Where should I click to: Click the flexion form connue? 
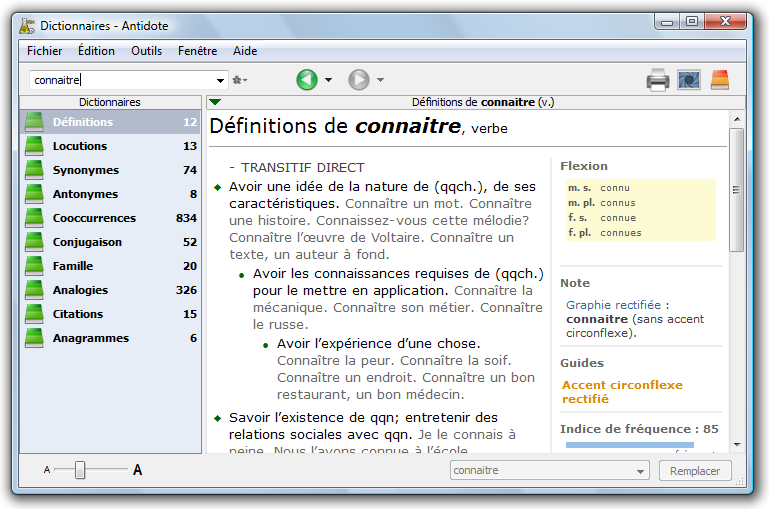coord(618,218)
